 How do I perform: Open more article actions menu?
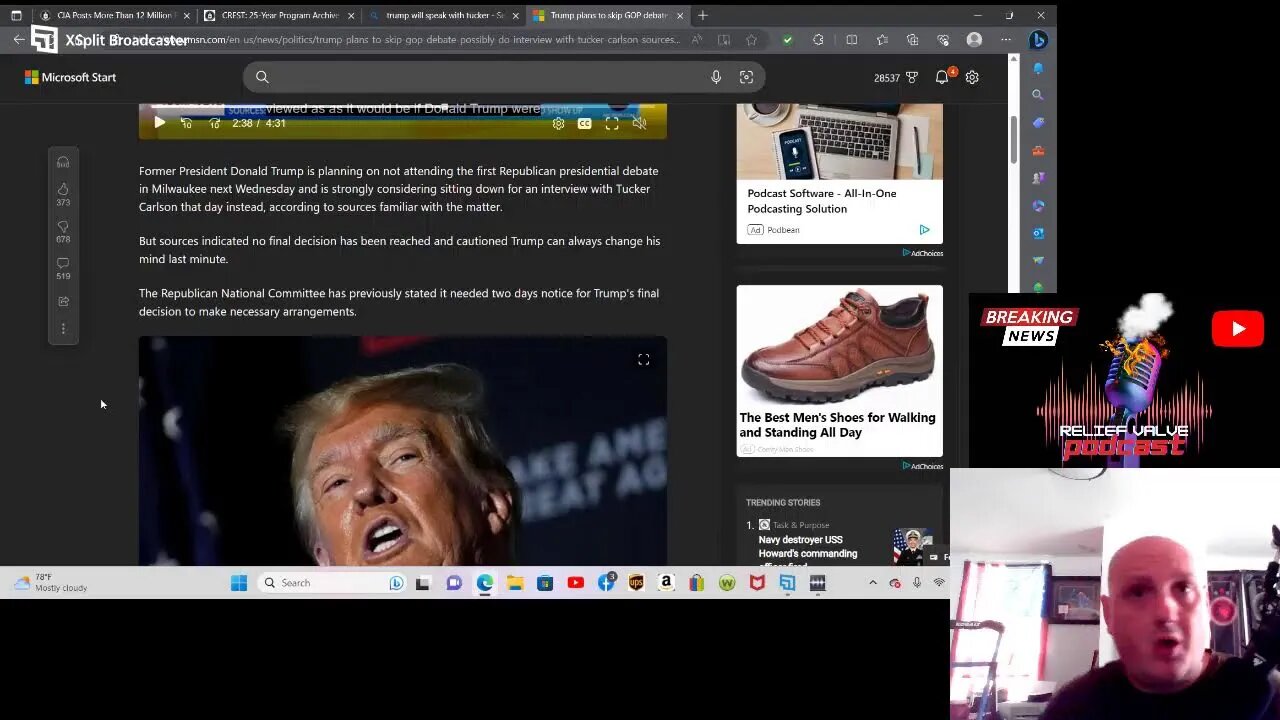(x=63, y=329)
